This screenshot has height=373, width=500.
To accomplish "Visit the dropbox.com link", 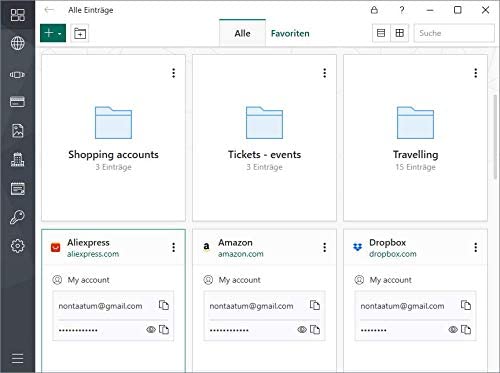I will click(393, 254).
